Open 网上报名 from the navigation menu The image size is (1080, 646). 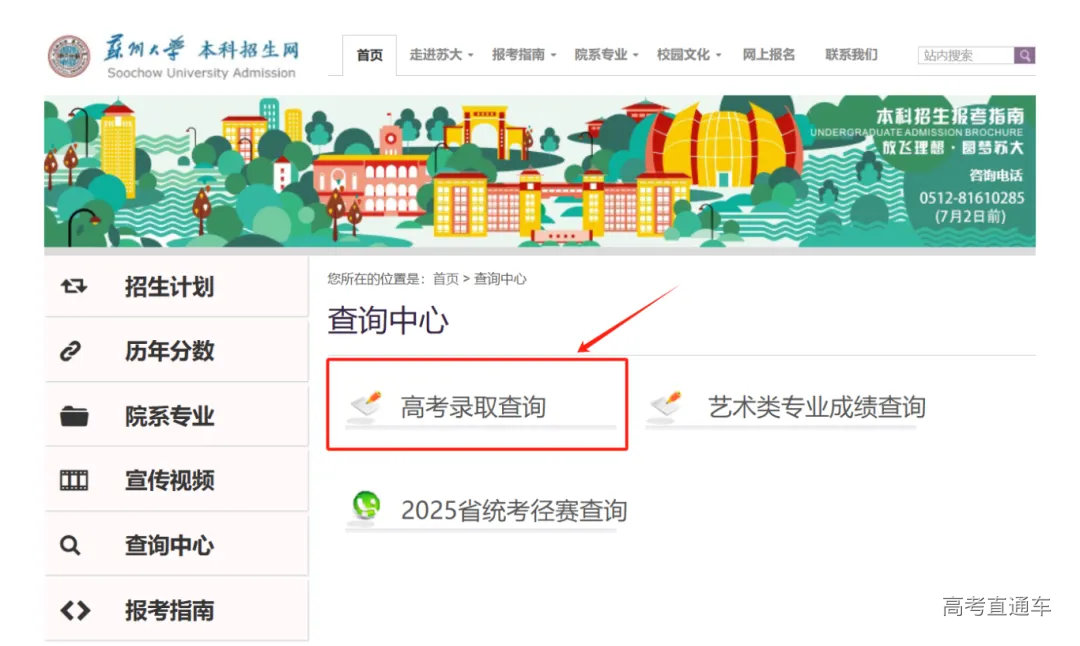[x=768, y=55]
